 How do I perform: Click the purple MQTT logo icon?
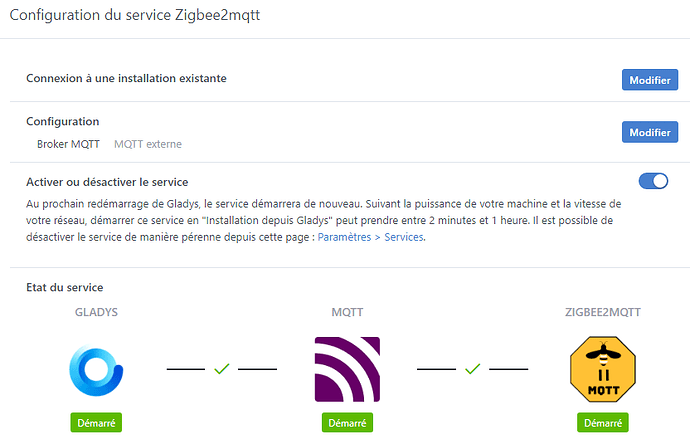(347, 369)
